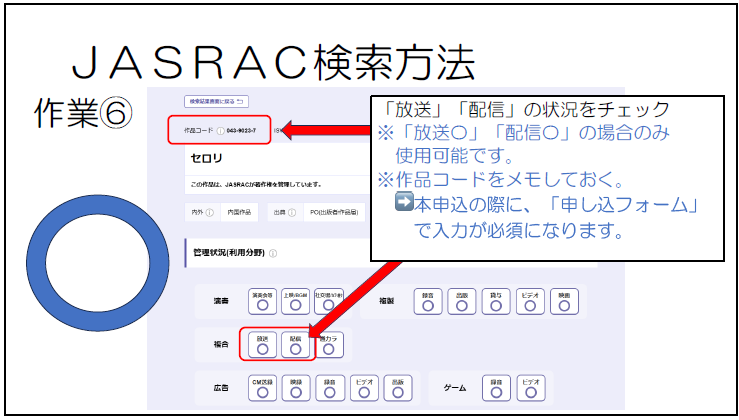Click 演奏会等 status box in 演奏 row
The image size is (739, 420).
point(263,301)
